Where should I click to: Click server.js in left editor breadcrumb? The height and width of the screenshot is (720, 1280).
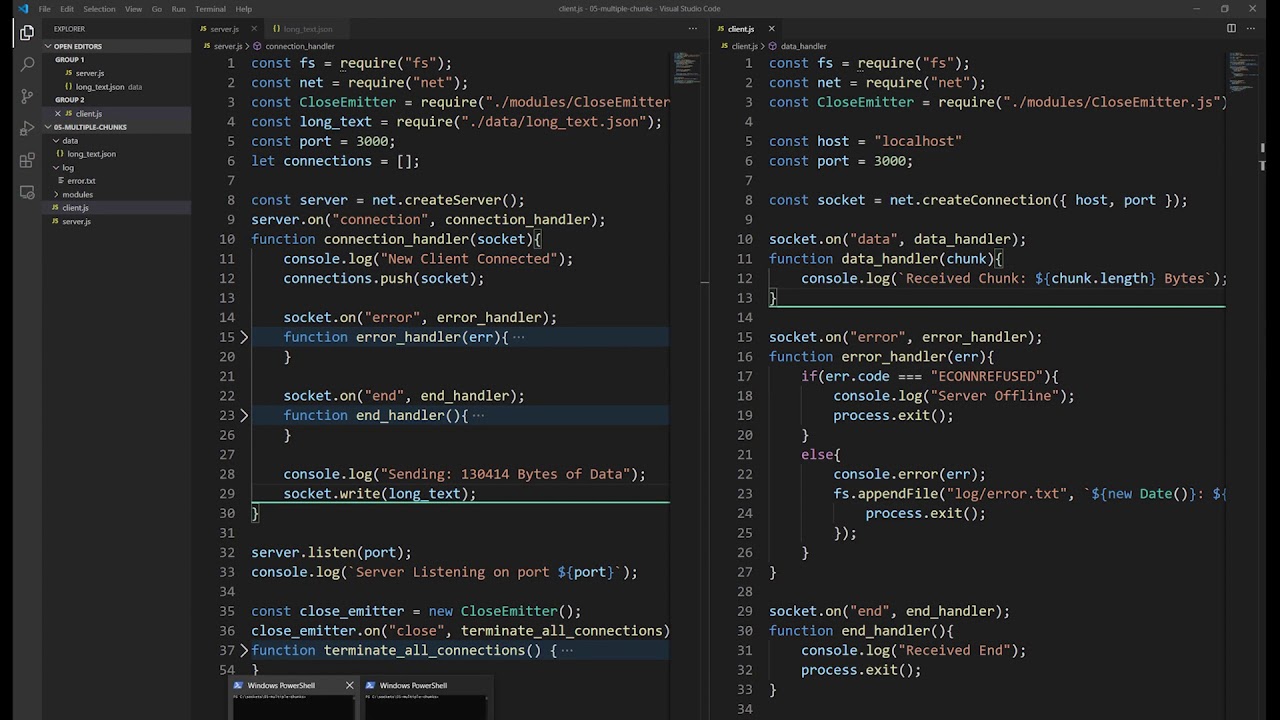coord(228,46)
